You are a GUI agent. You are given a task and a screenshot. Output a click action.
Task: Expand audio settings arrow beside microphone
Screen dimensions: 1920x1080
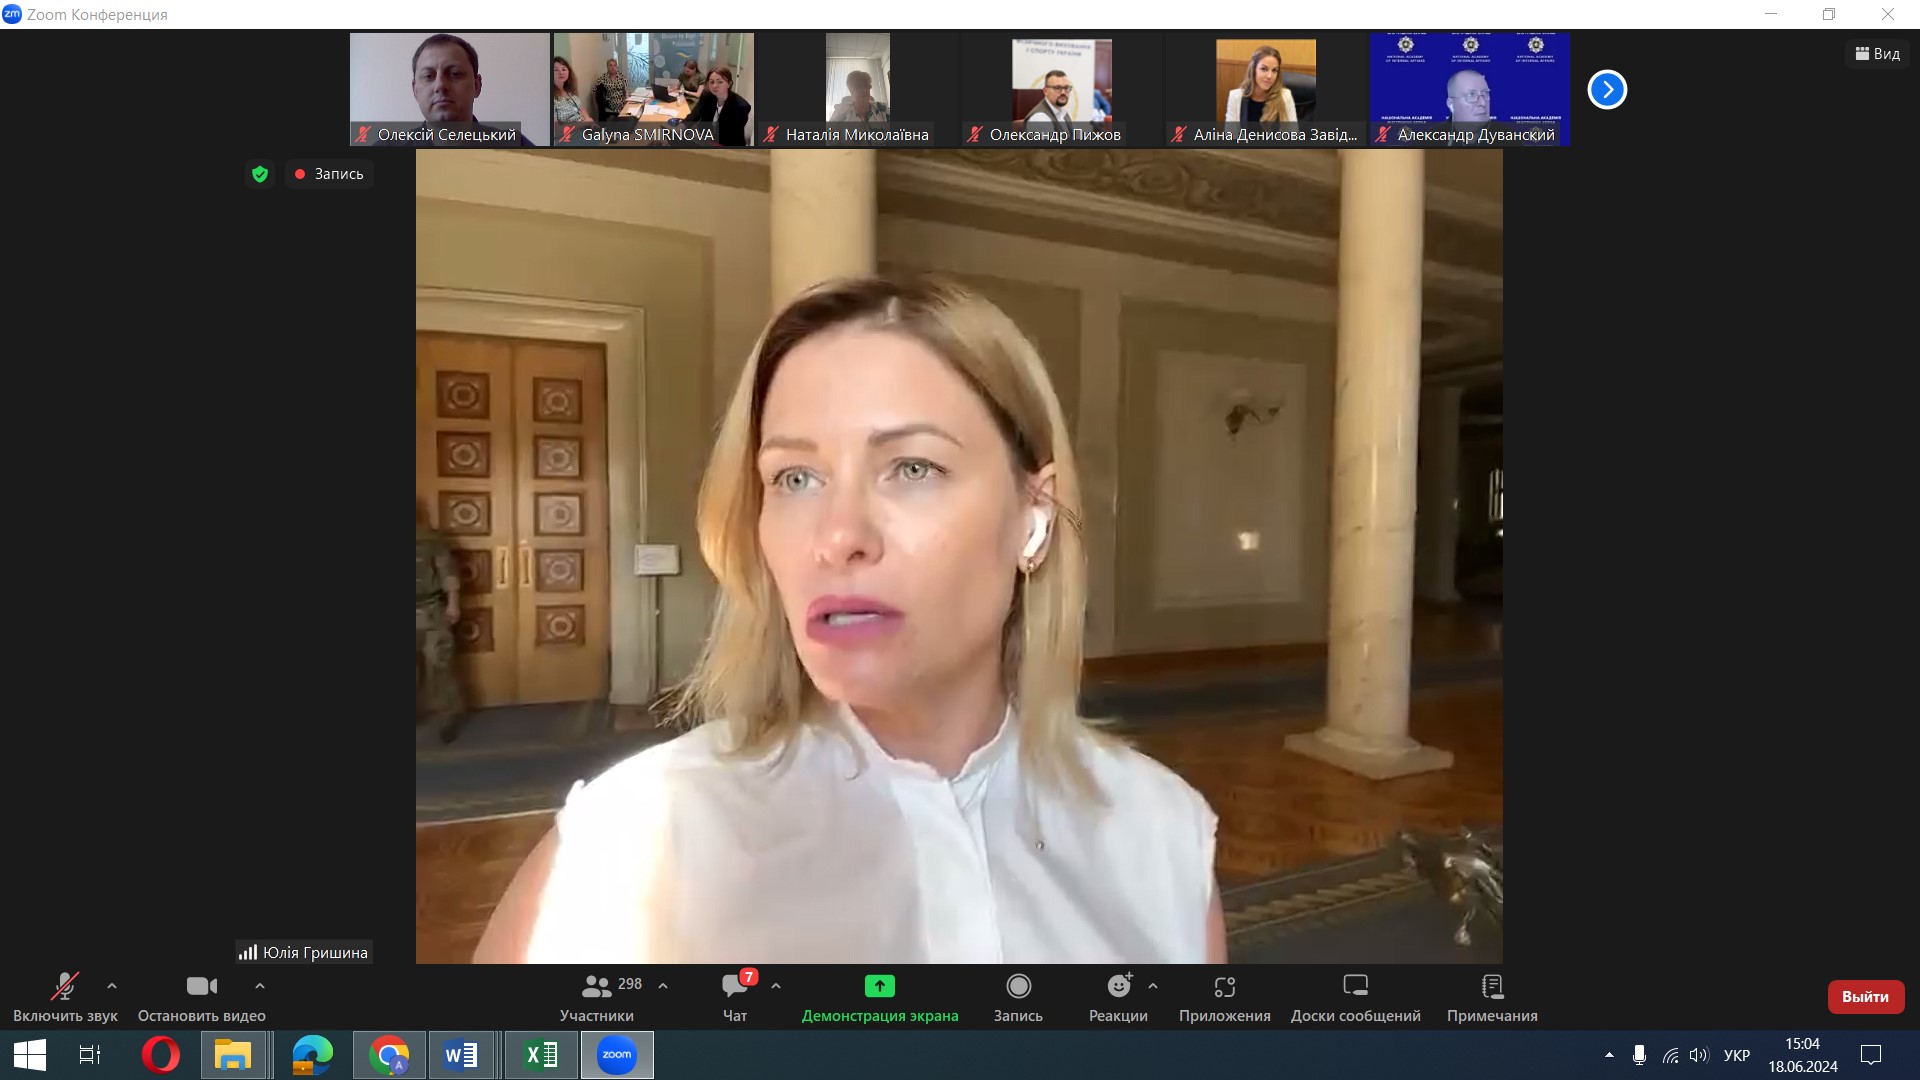point(112,986)
